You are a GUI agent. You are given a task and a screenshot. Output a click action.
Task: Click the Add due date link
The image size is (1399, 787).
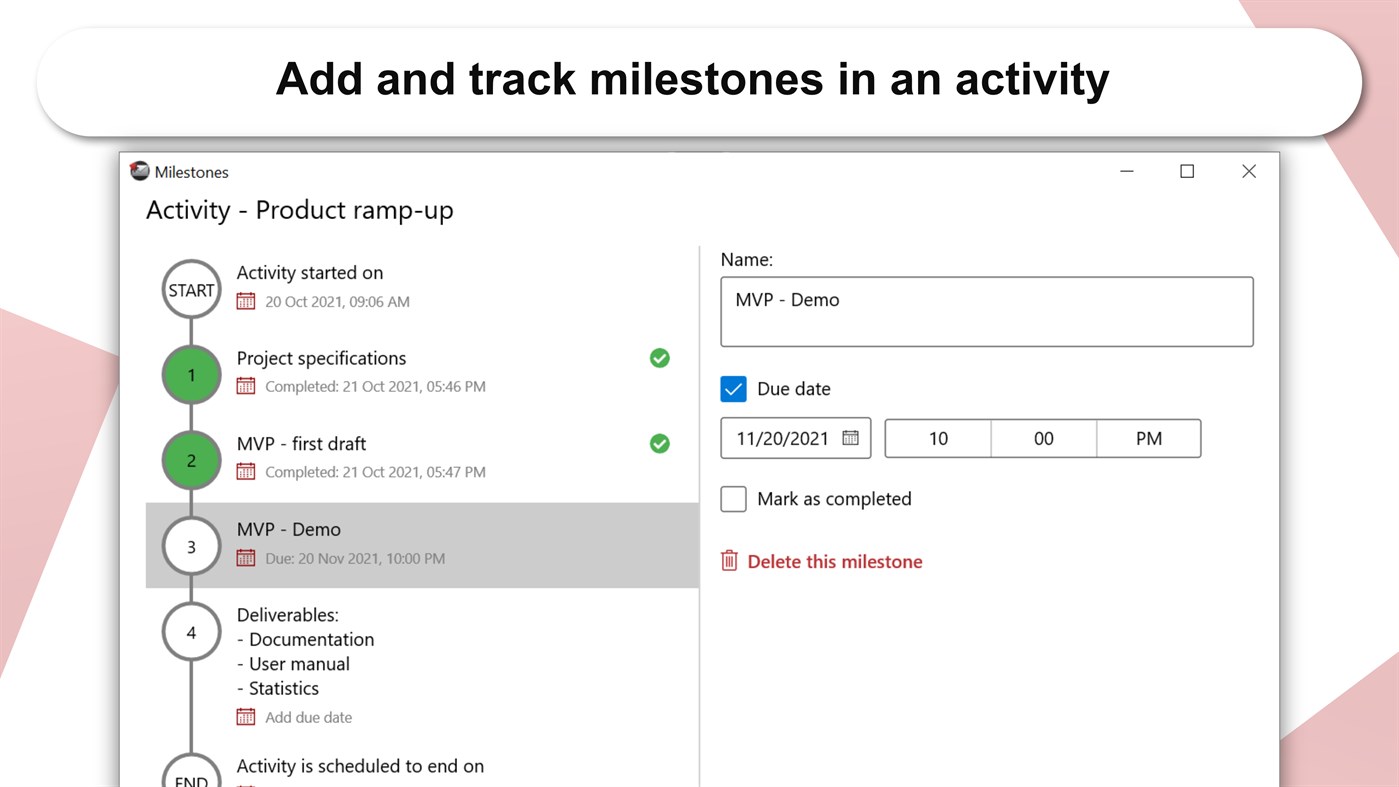coord(308,717)
